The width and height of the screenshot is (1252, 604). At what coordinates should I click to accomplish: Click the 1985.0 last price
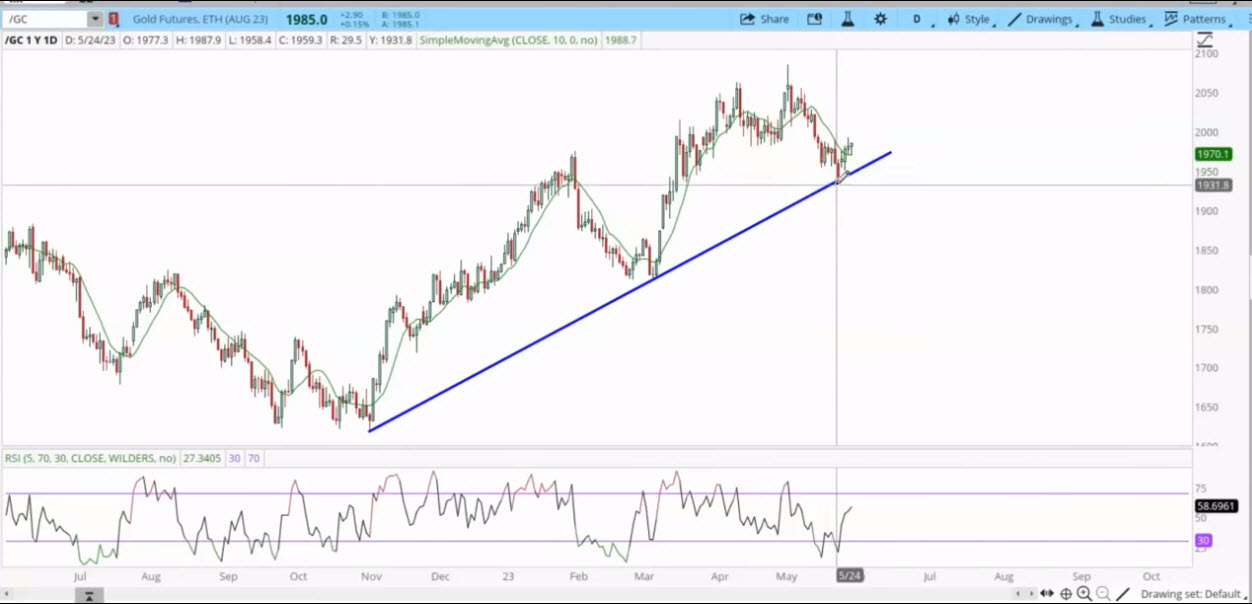(x=306, y=19)
